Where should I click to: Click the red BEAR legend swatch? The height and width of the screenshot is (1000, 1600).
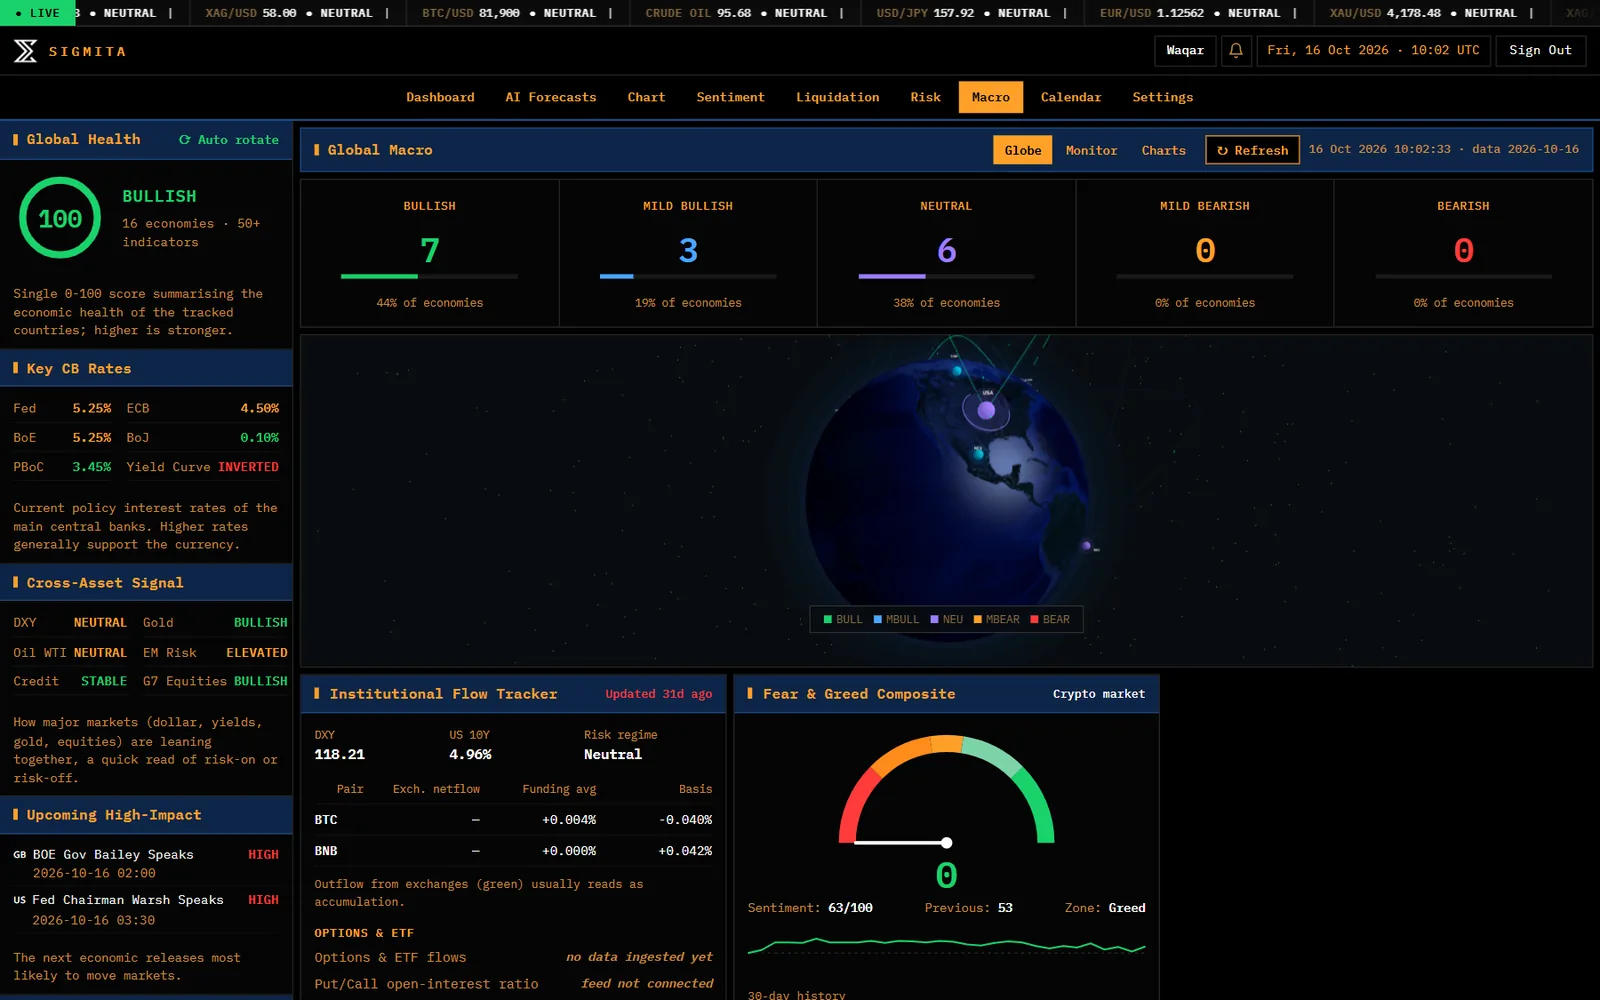(1034, 620)
